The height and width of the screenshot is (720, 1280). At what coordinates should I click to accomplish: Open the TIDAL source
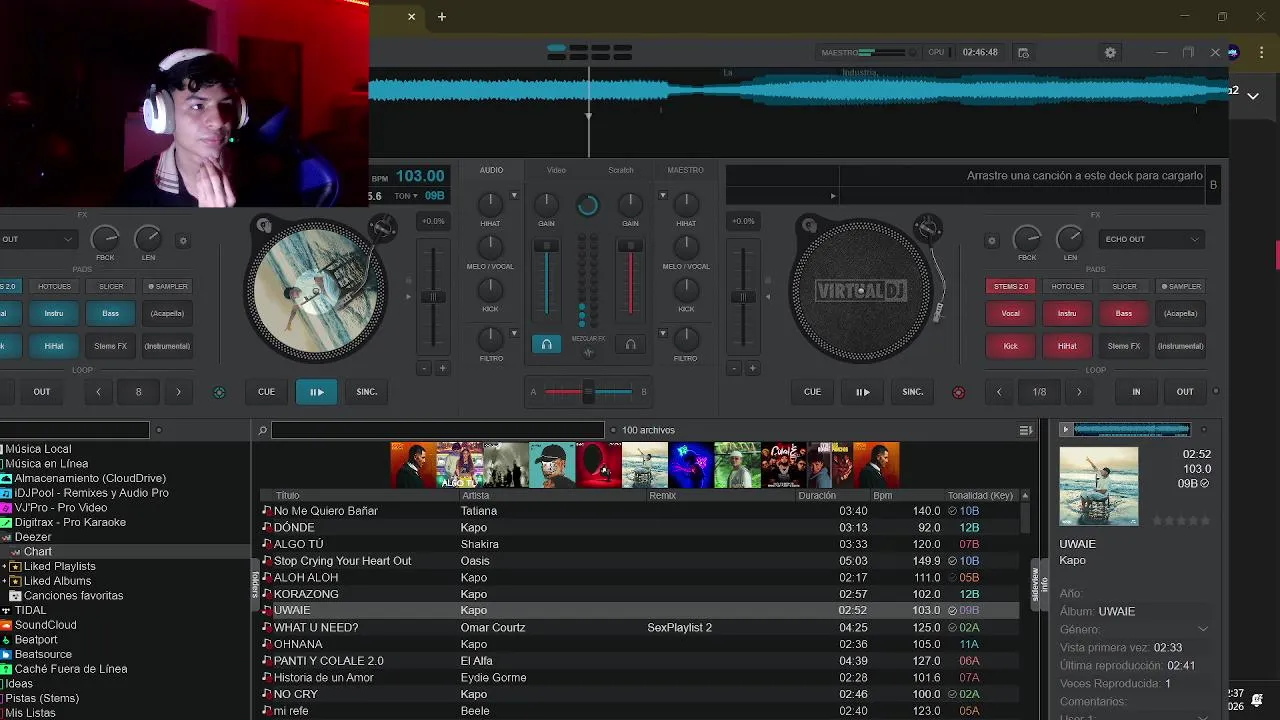pos(30,610)
